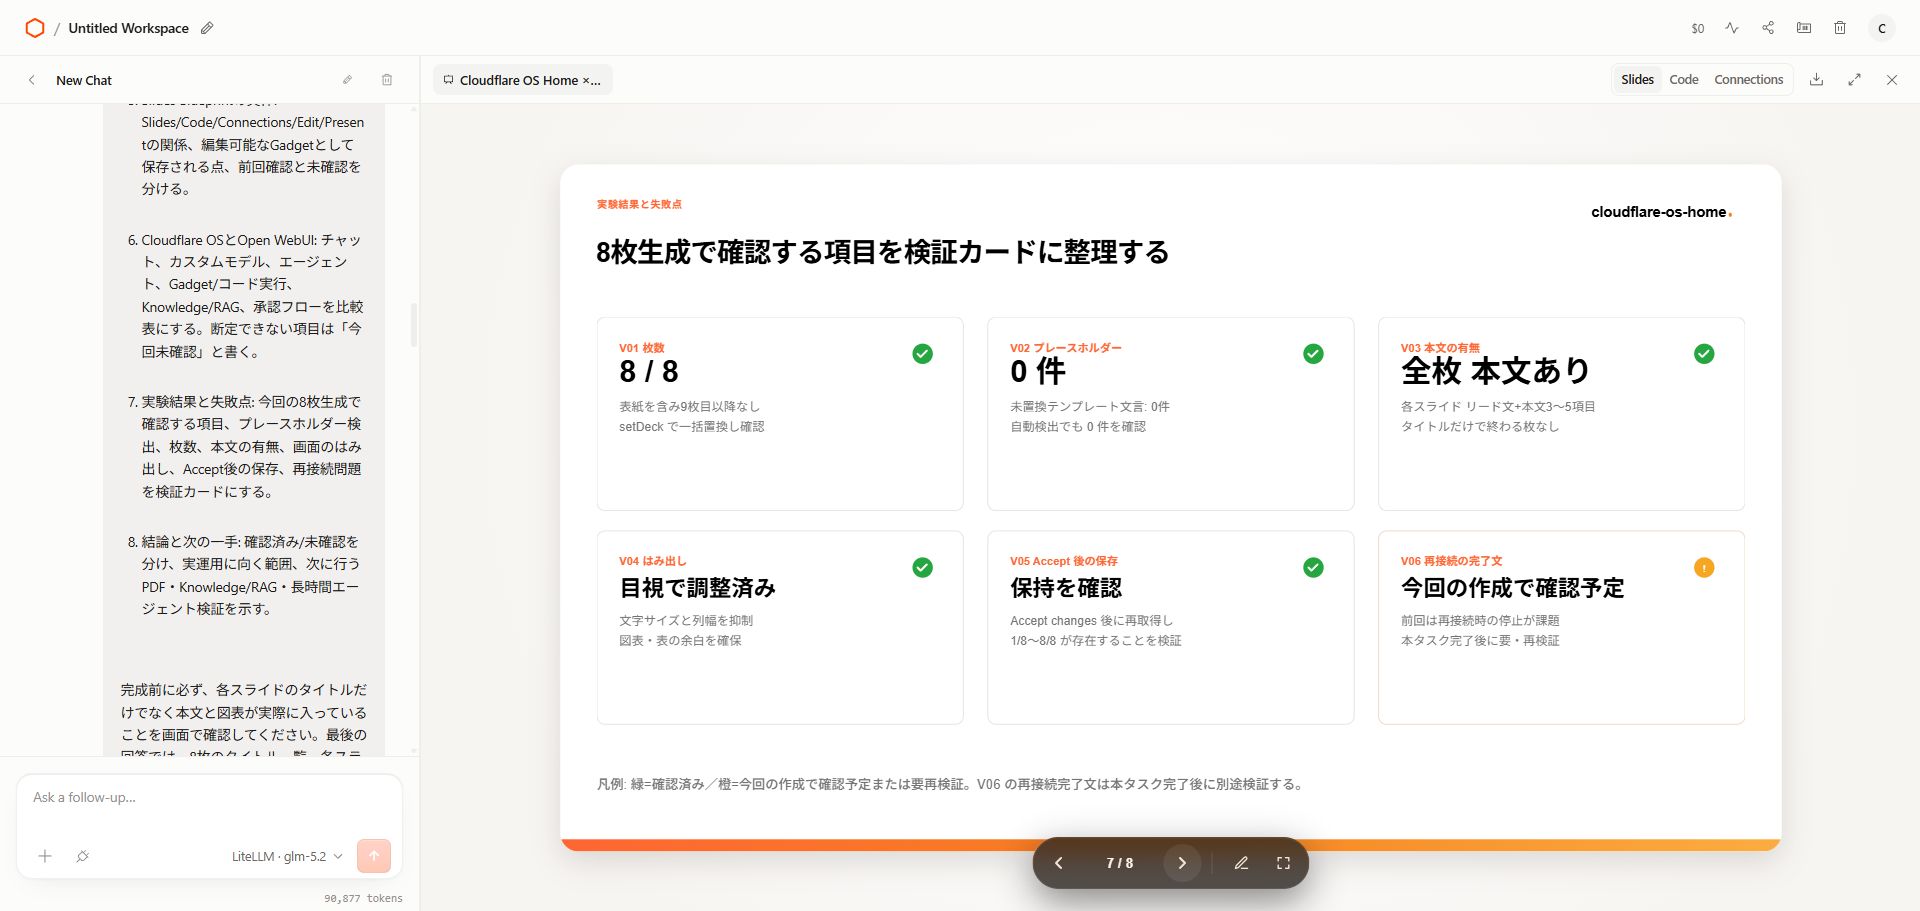Download the slide deck
This screenshot has width=1920, height=911.
coord(1817,80)
